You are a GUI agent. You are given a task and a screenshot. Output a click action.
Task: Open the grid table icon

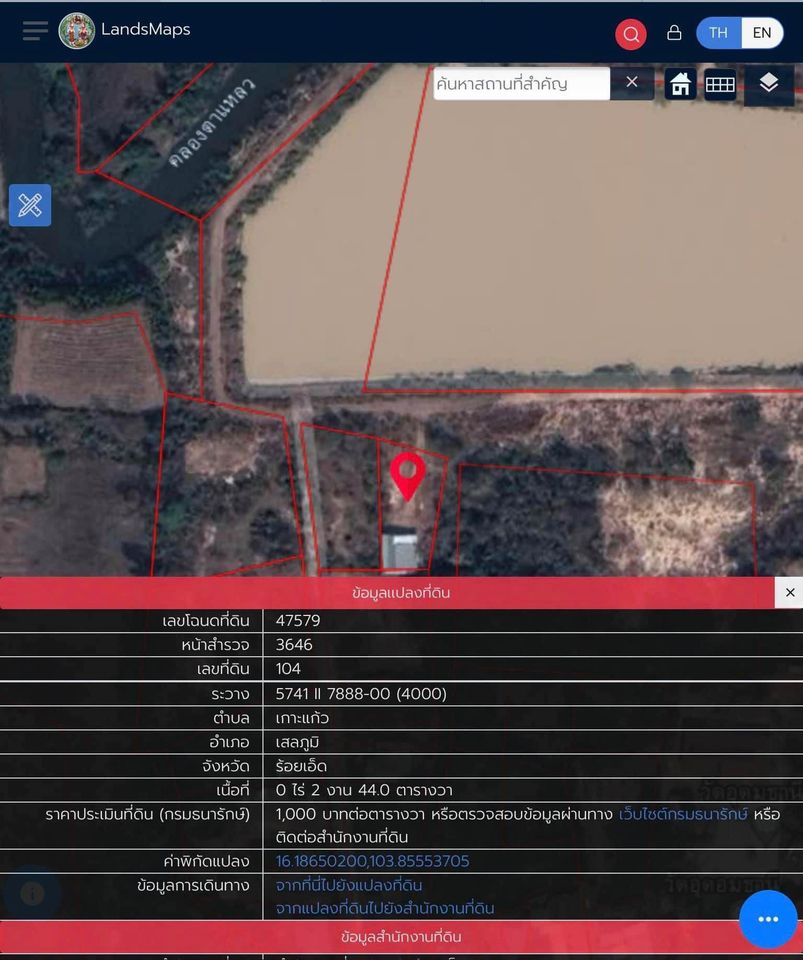720,84
